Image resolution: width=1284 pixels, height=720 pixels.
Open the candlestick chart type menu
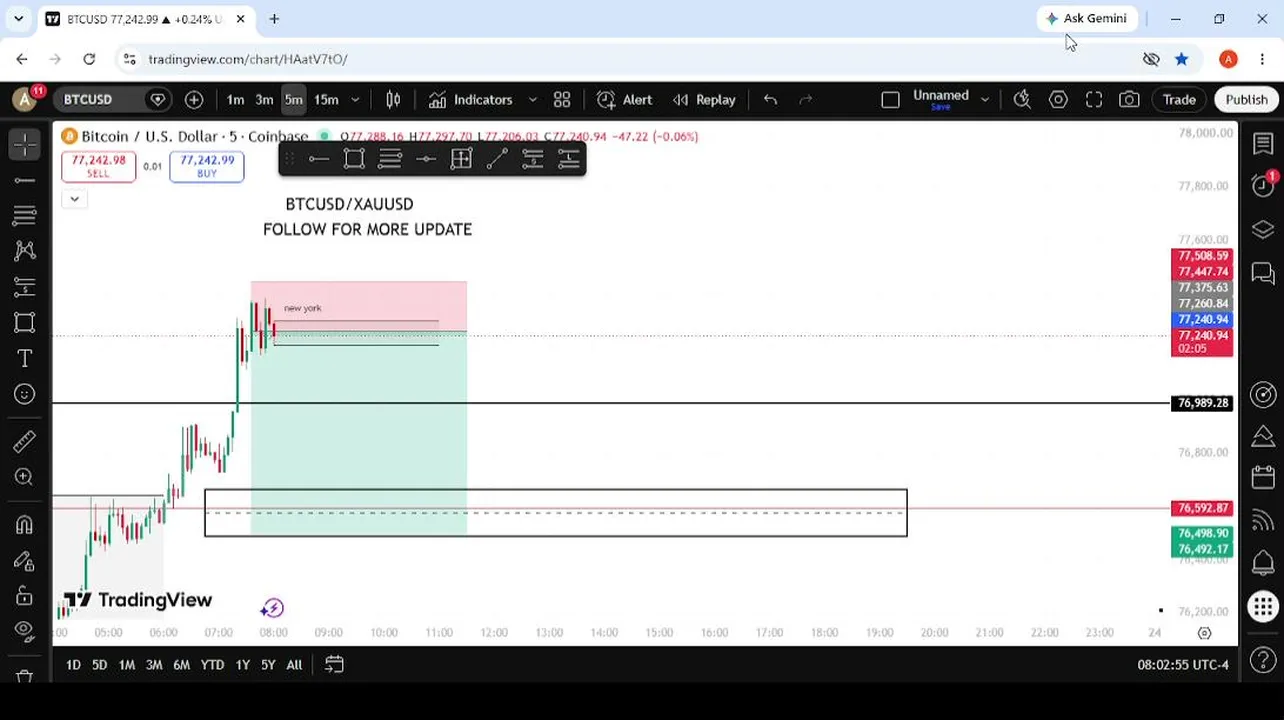click(x=393, y=99)
